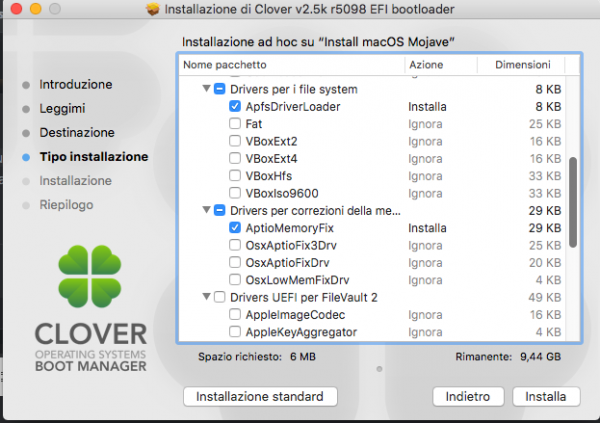Check the OsxAptioFix3Drv checkbox
This screenshot has height=423, width=600.
(235, 245)
